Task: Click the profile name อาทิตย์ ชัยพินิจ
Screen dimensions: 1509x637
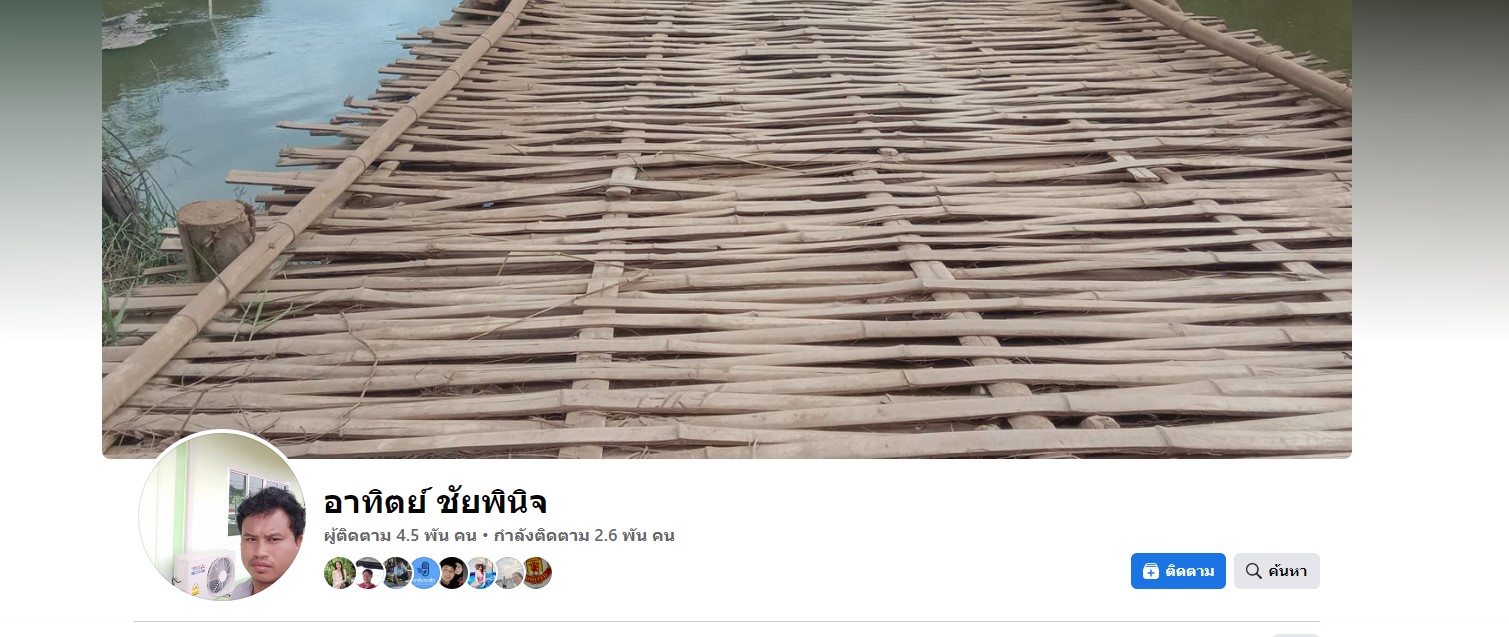Action: [435, 502]
